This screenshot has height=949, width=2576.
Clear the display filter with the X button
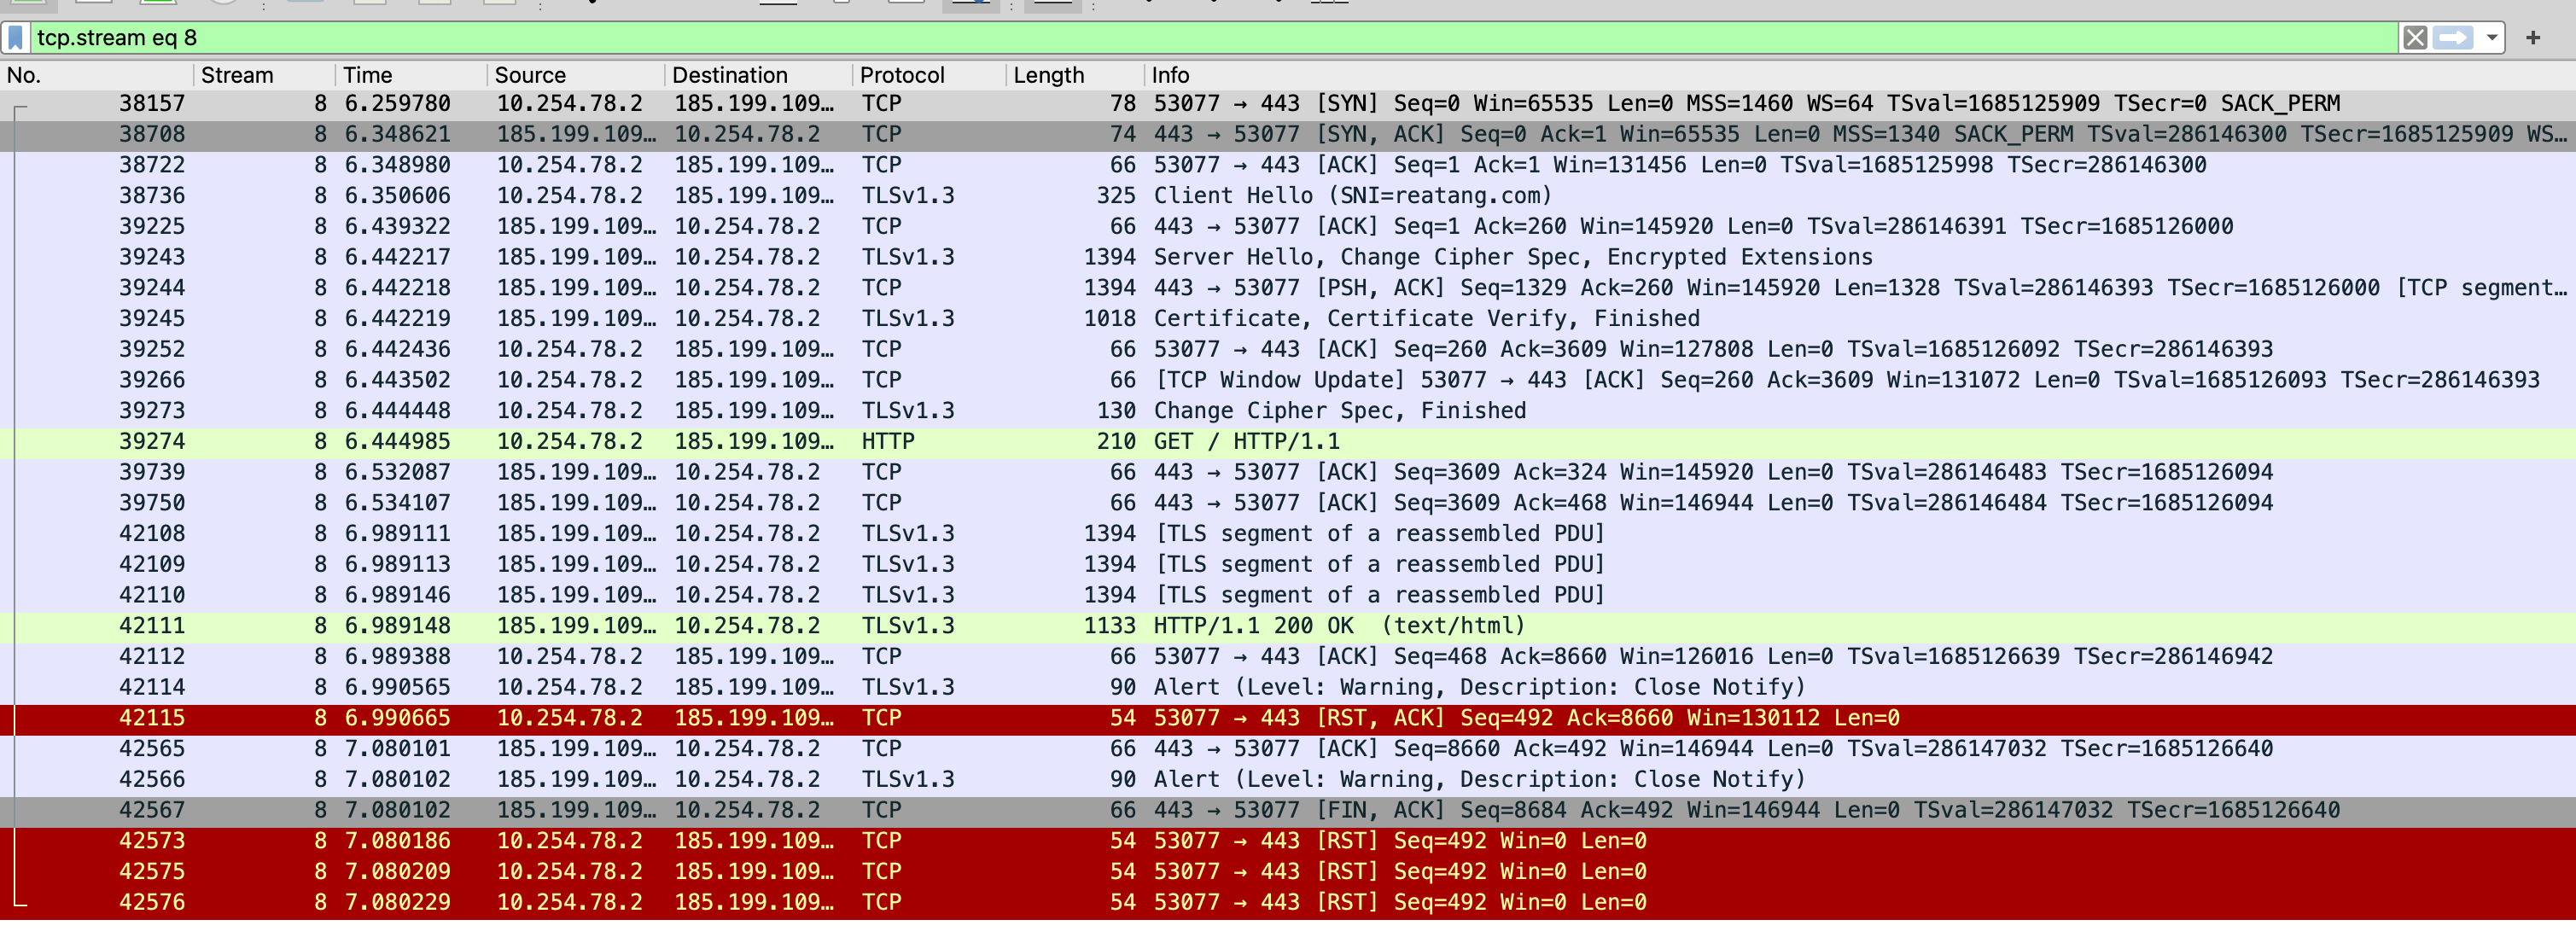click(x=2415, y=38)
